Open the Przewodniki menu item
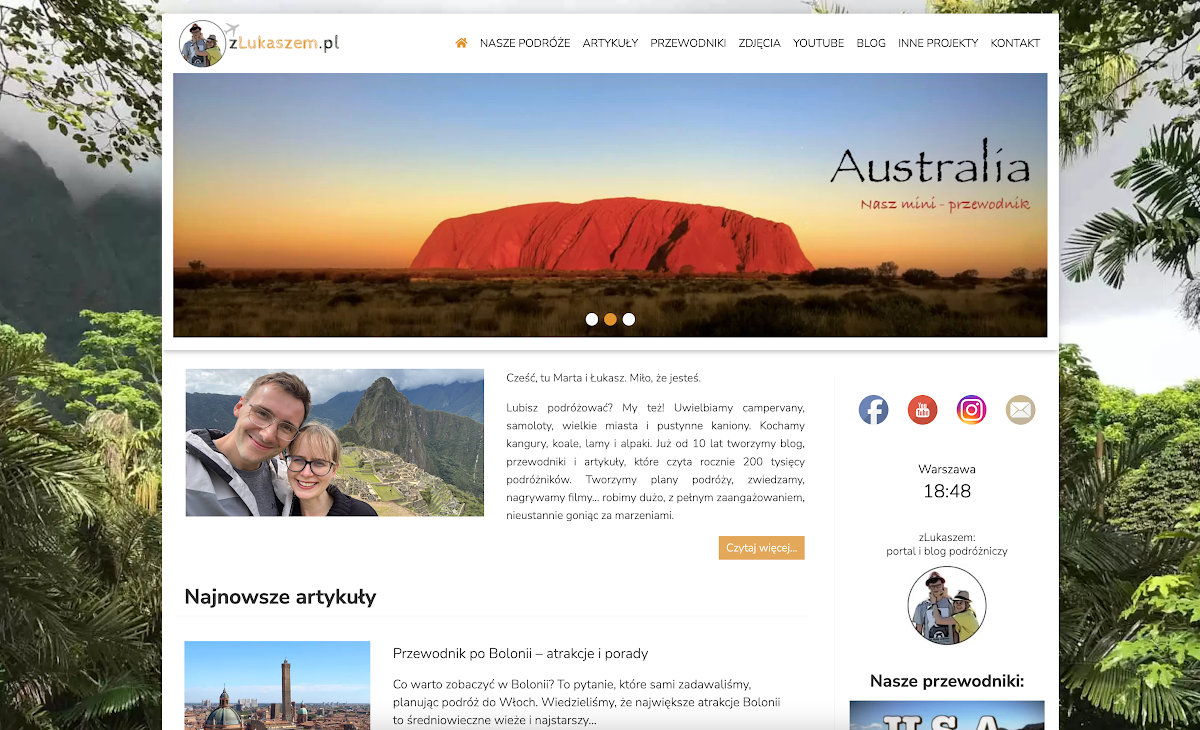Image resolution: width=1200 pixels, height=730 pixels. [x=688, y=43]
